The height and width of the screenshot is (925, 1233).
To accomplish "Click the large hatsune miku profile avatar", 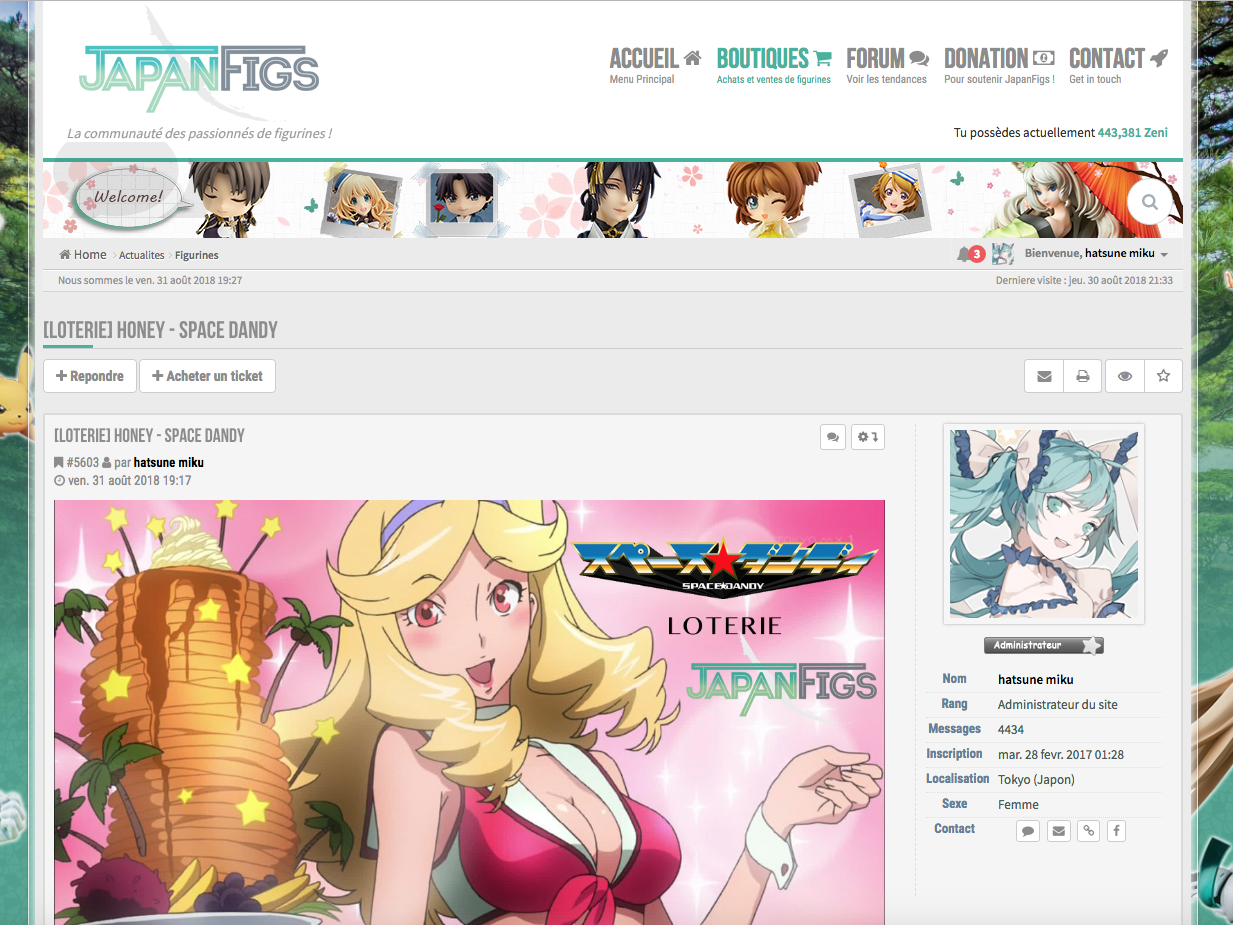I will (x=1044, y=524).
